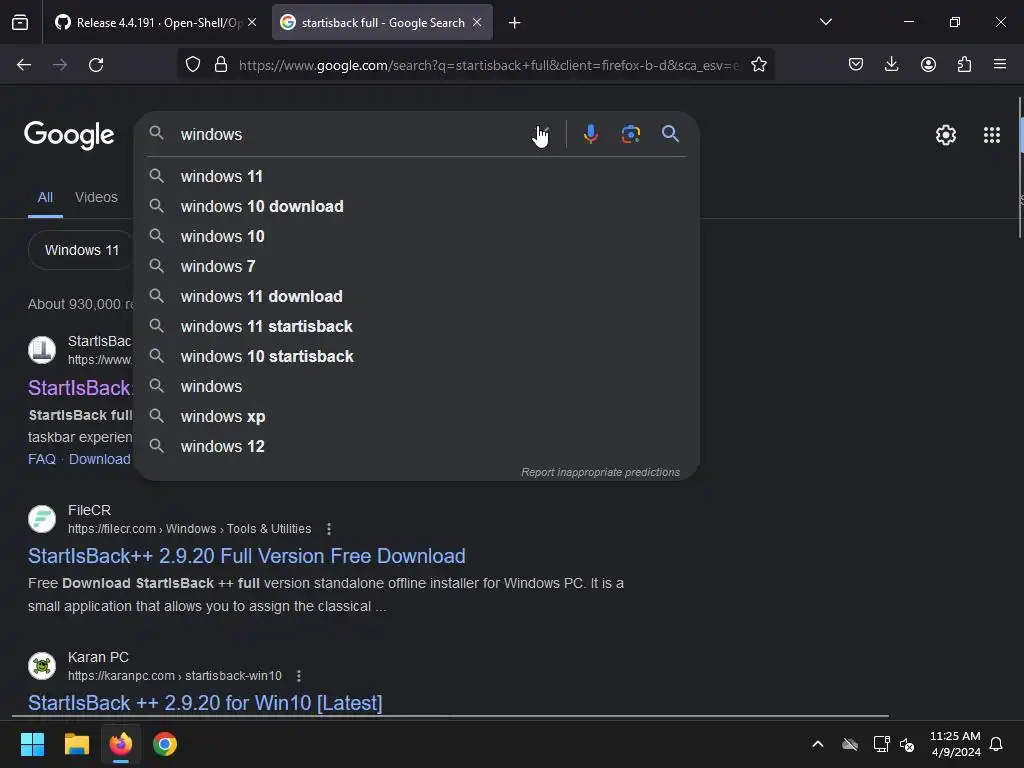Click the Google logo
The height and width of the screenshot is (768, 1024).
69,135
